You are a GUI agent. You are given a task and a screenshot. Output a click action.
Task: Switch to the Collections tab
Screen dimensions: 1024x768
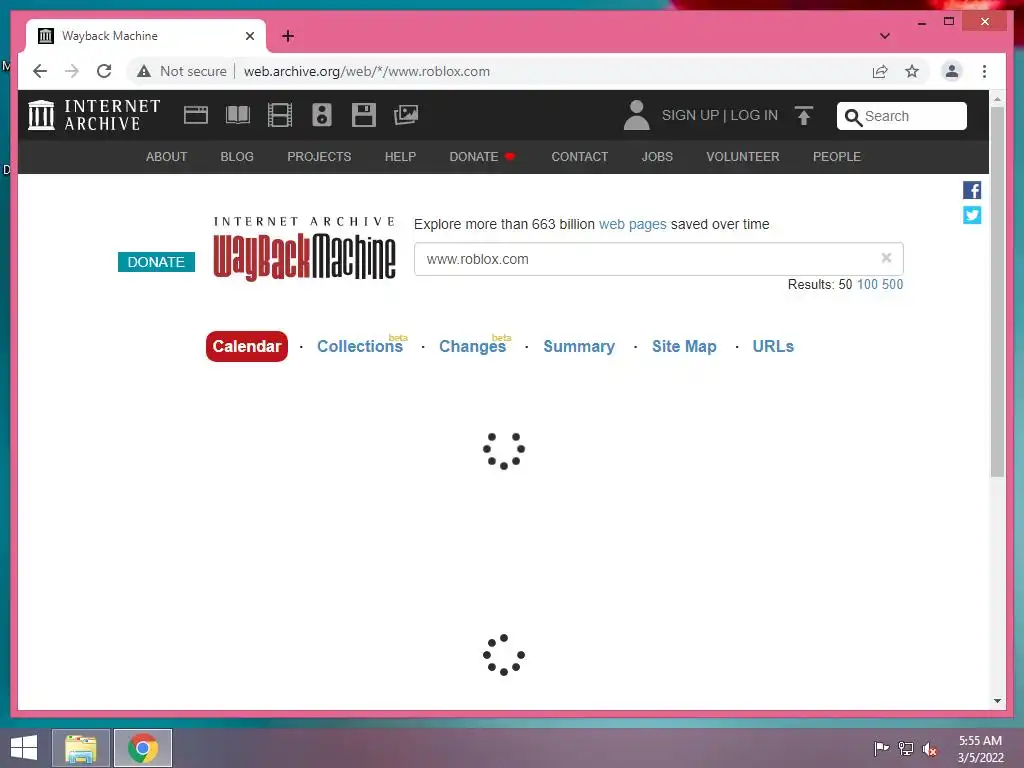click(360, 346)
